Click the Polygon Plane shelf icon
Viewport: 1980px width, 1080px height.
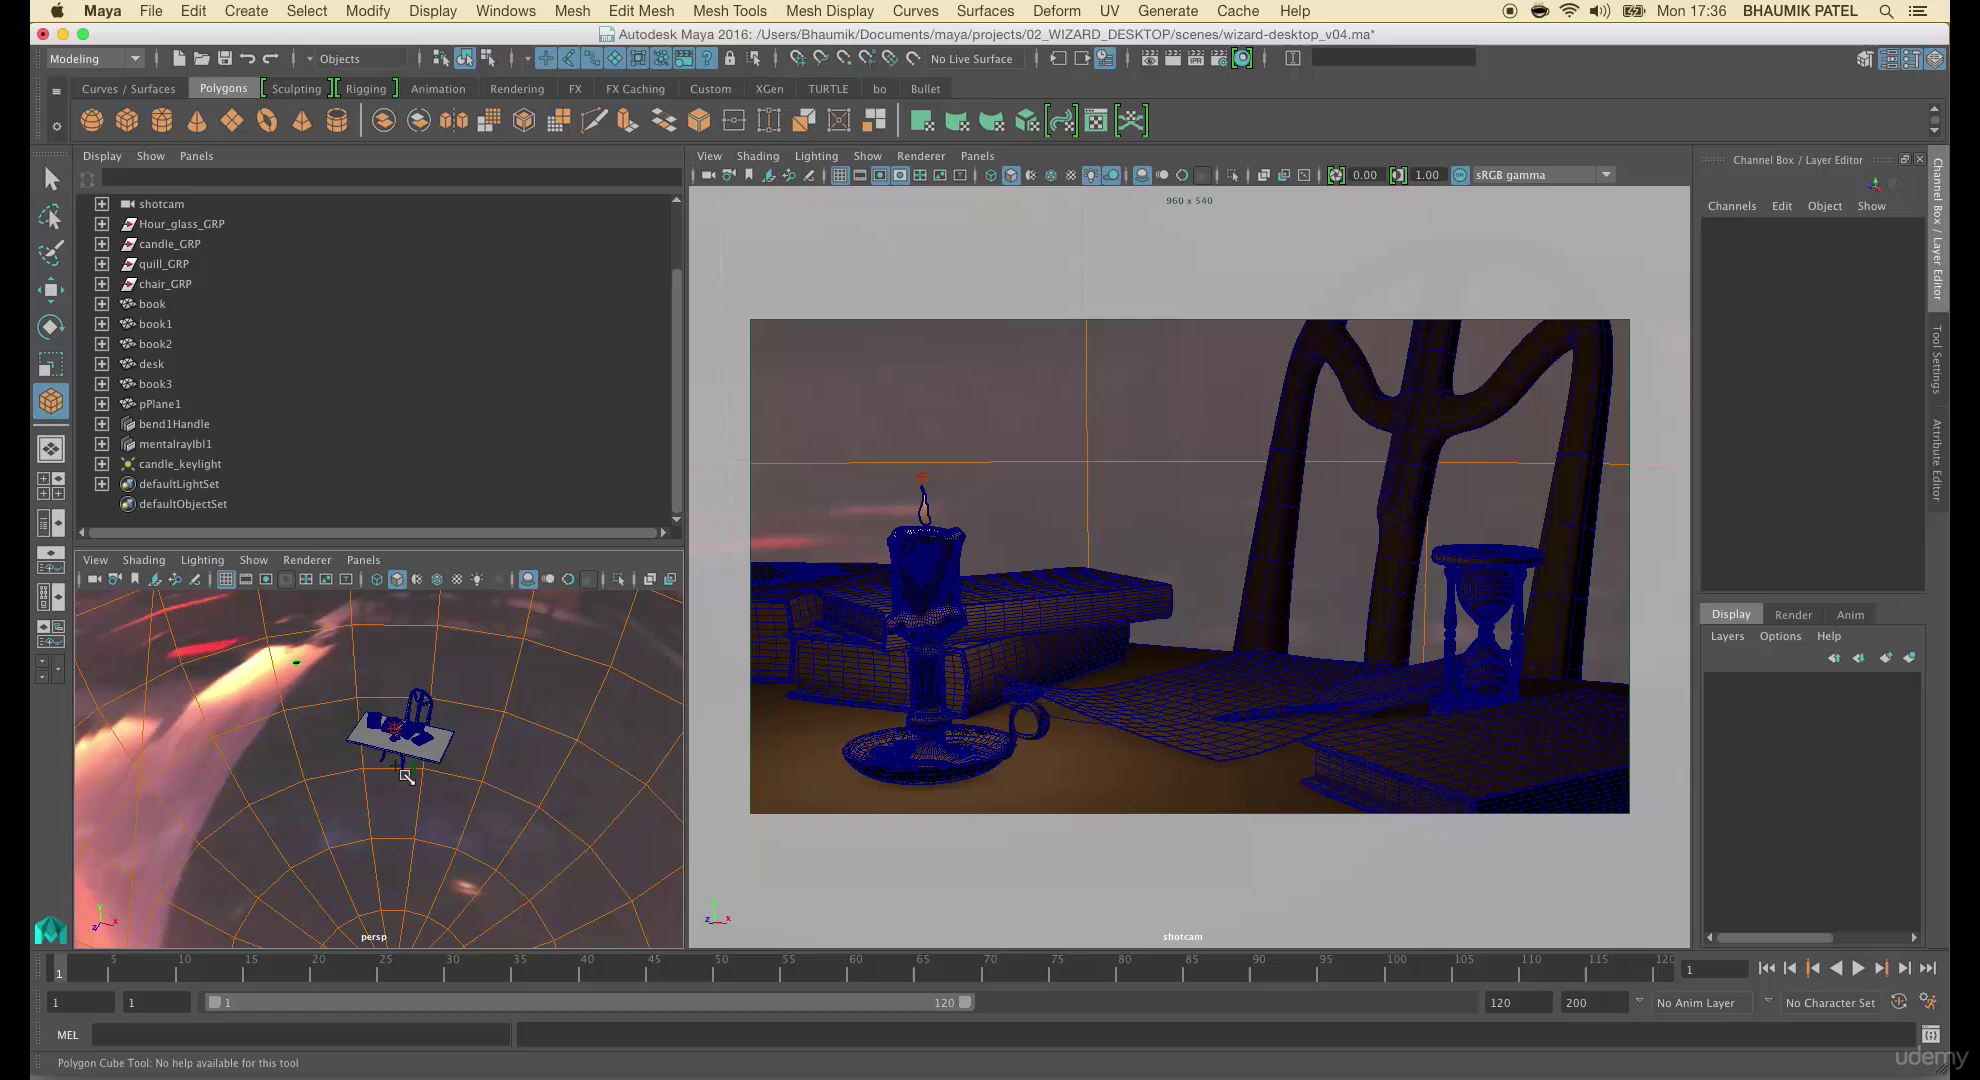pos(232,121)
